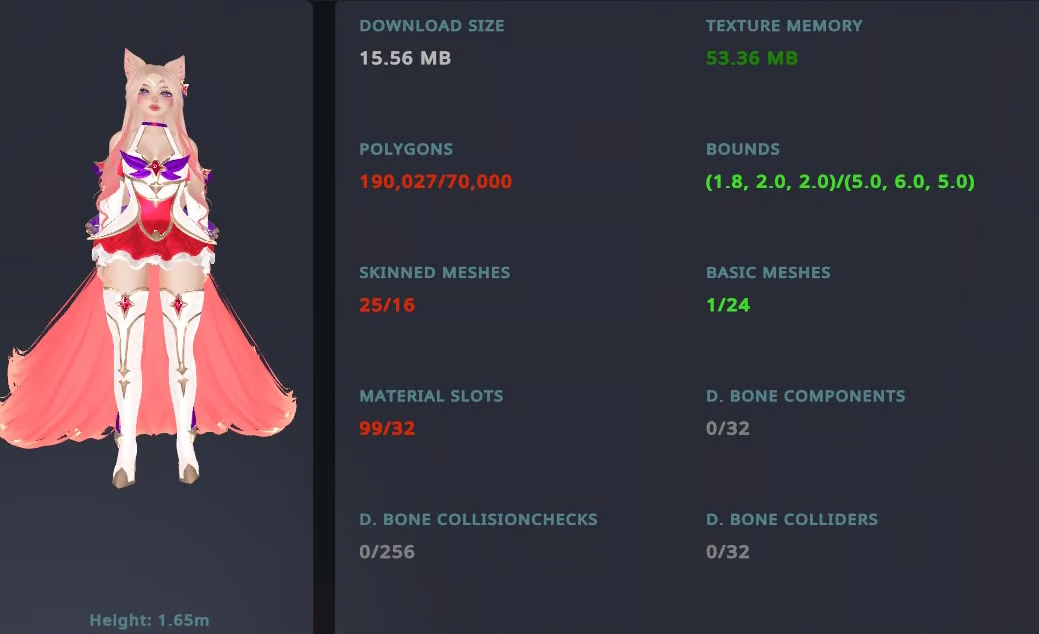The height and width of the screenshot is (634, 1039).
Task: Select the 0/32 value under D. BONE COMPONENTS
Action: [728, 428]
